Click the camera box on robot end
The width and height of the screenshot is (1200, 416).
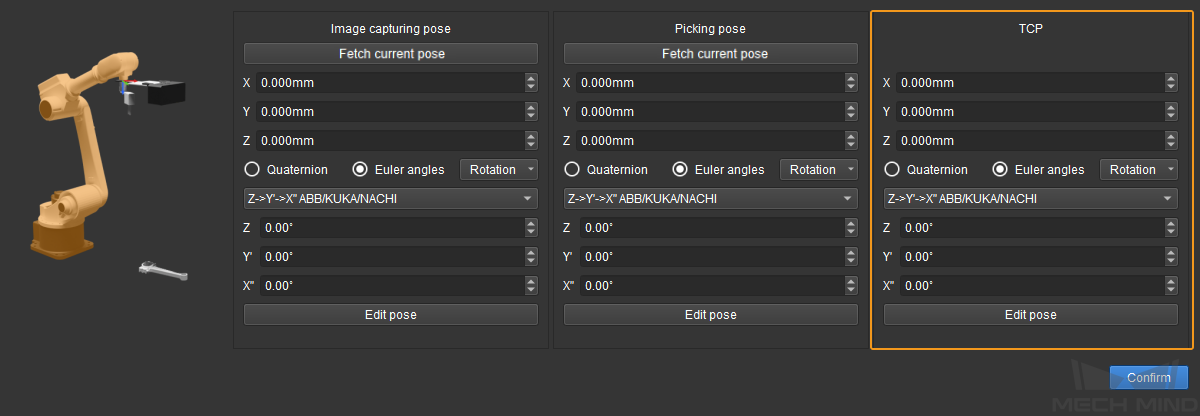164,92
